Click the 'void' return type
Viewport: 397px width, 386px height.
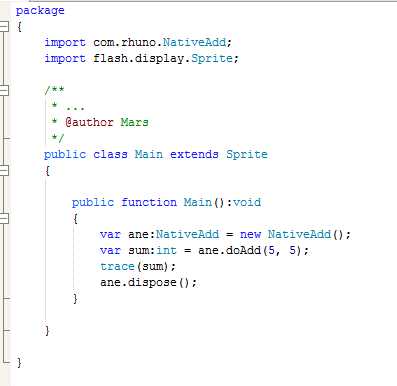point(247,202)
